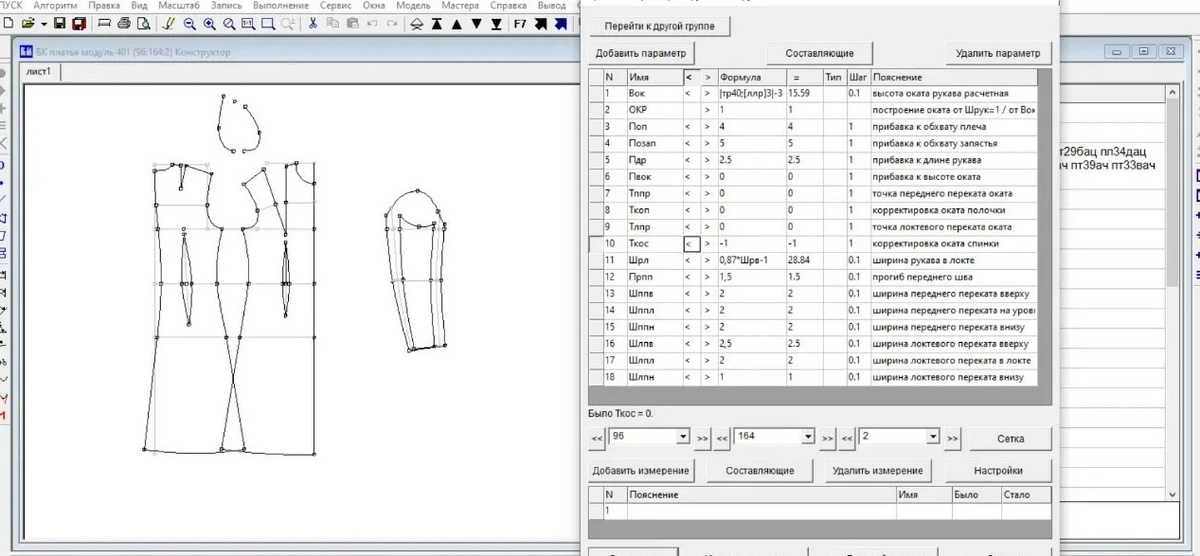The width and height of the screenshot is (1200, 556).
Task: Click the F7 toolbar icon
Action: (520, 22)
